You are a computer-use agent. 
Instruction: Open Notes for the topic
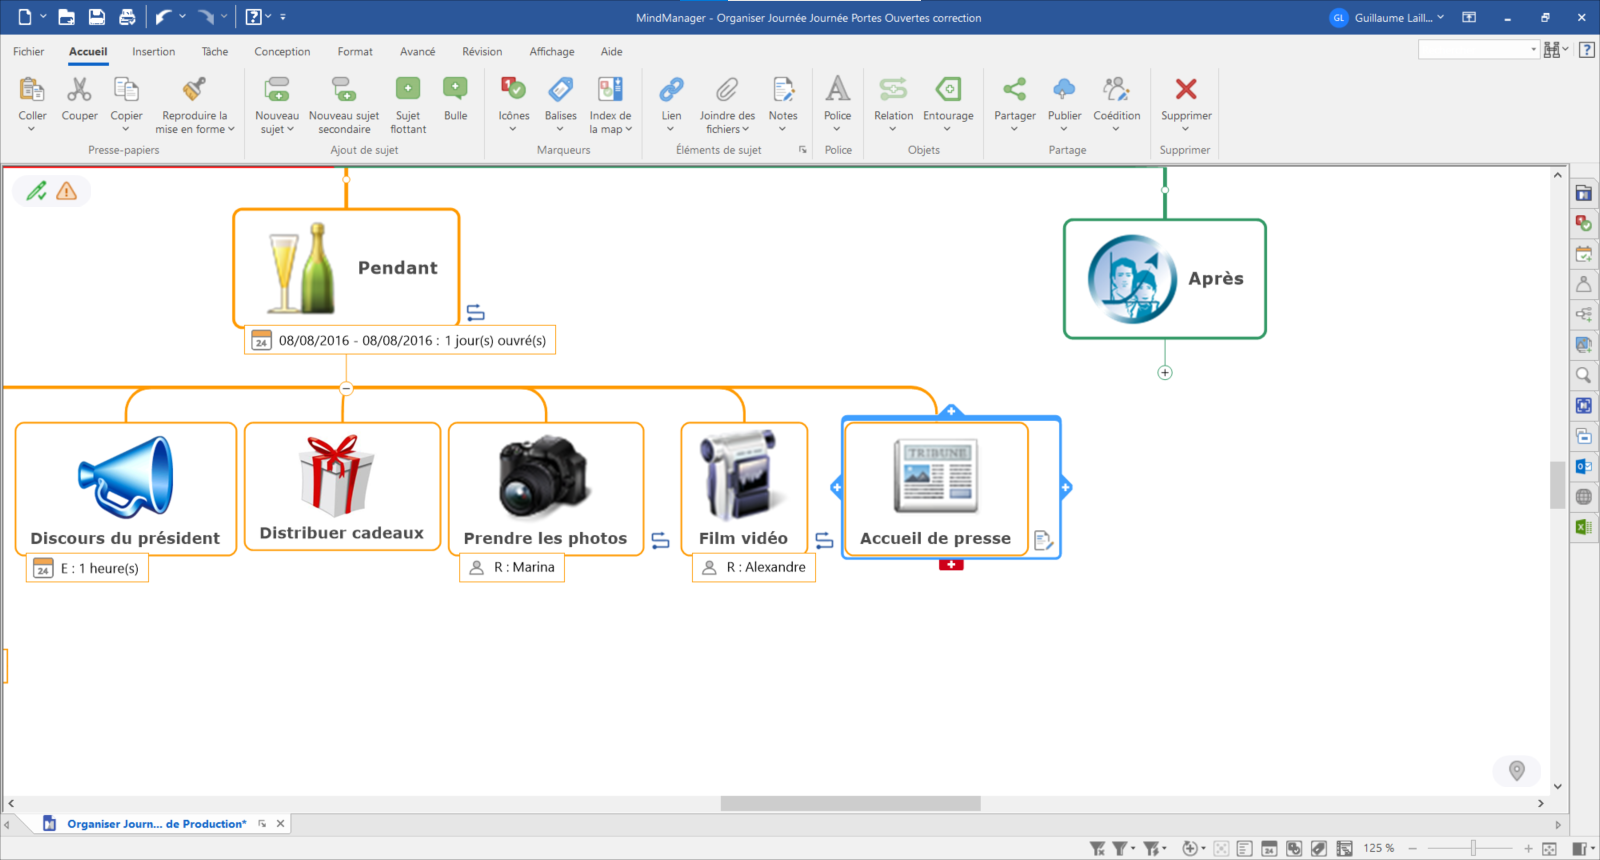(x=783, y=91)
